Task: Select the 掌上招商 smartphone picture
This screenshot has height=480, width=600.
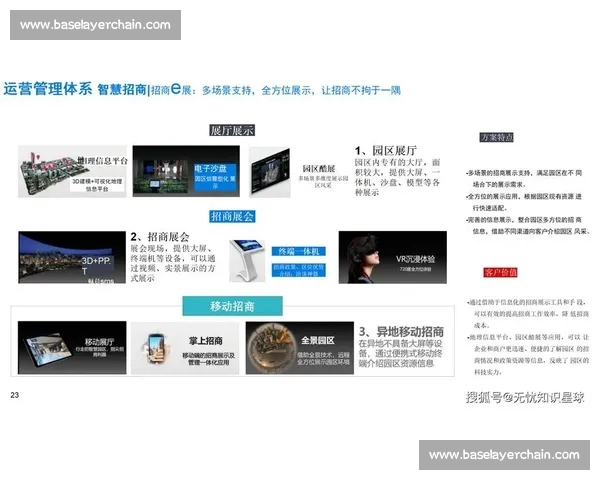Action: pyautogui.click(x=185, y=348)
